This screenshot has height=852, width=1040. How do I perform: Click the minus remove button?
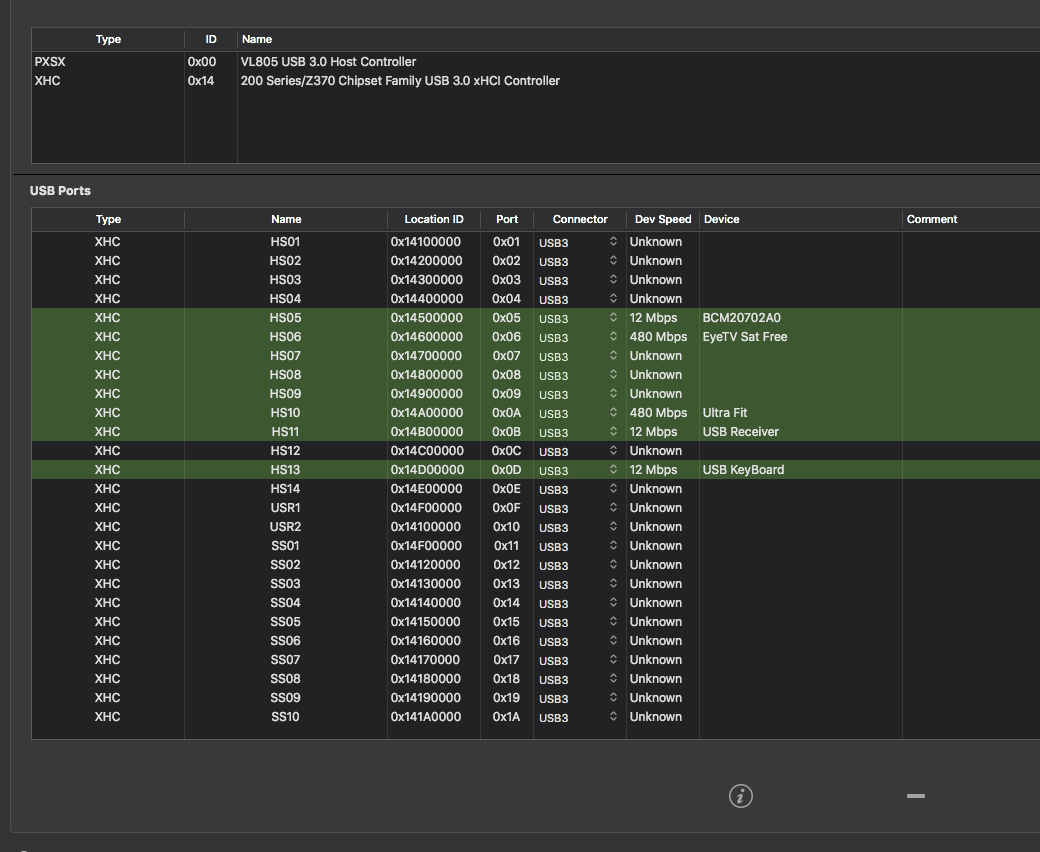pyautogui.click(x=915, y=796)
